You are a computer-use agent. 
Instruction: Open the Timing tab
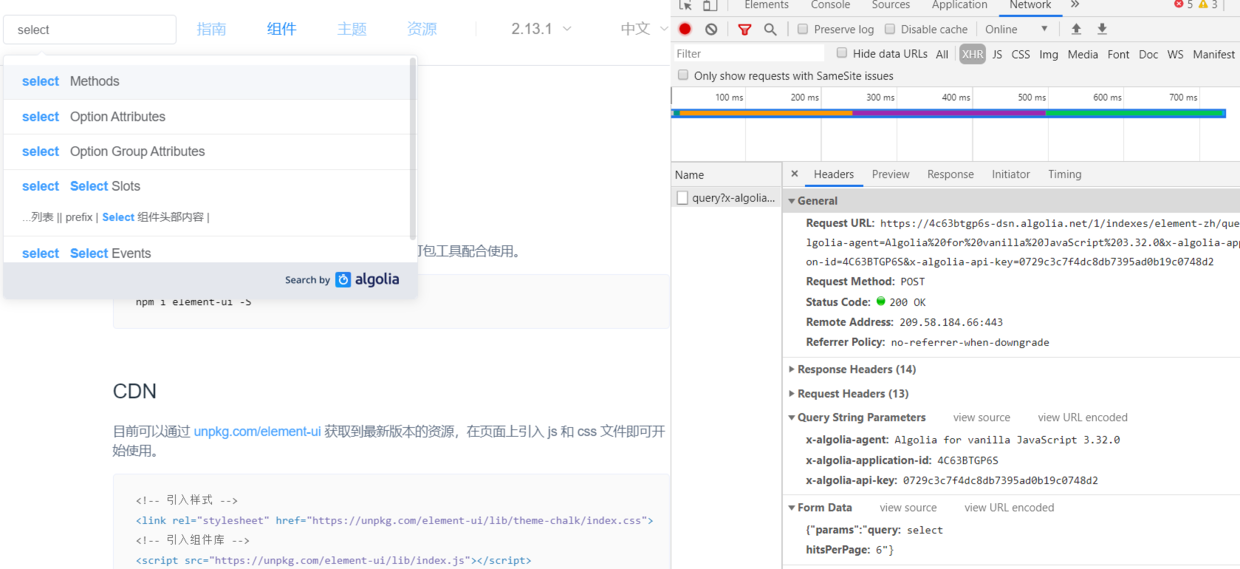tap(1064, 174)
